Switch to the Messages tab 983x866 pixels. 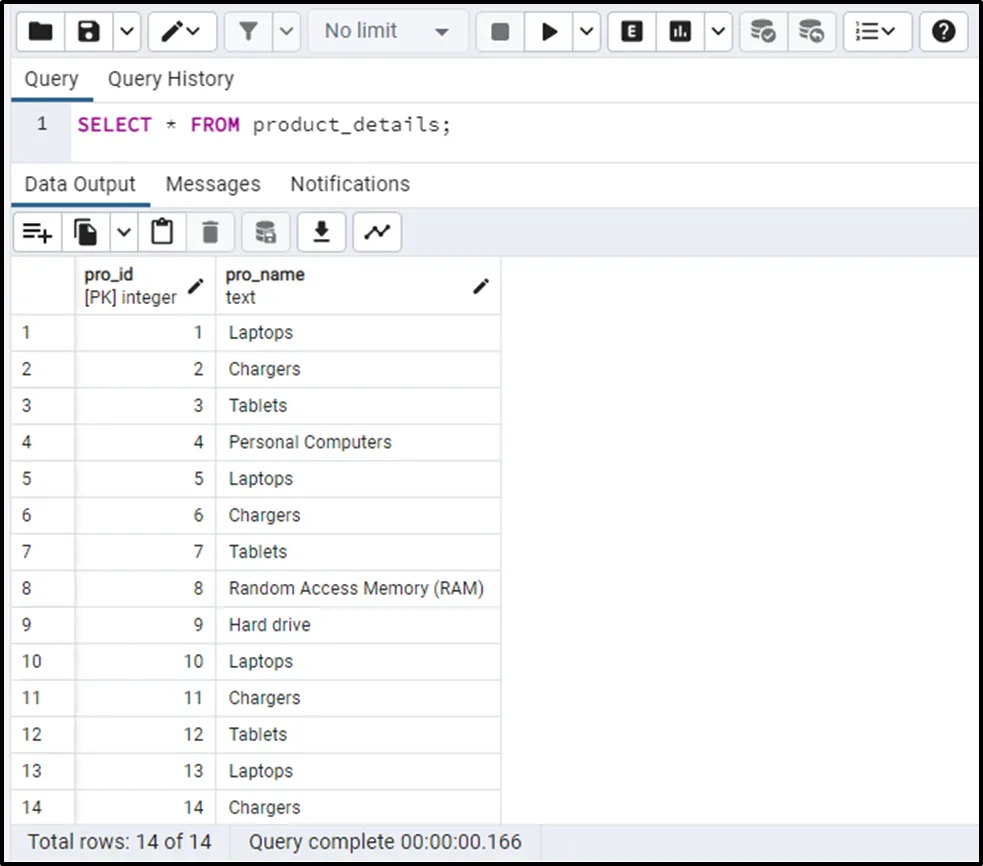coord(213,184)
